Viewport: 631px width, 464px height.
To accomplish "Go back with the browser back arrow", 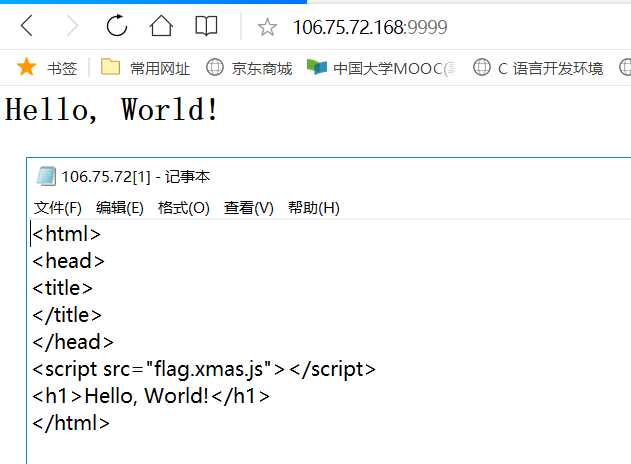I will 27,26.
